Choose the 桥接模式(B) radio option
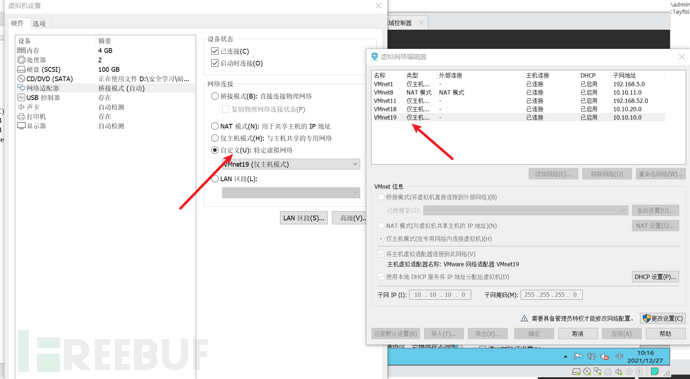Image resolution: width=690 pixels, height=379 pixels. [215, 96]
